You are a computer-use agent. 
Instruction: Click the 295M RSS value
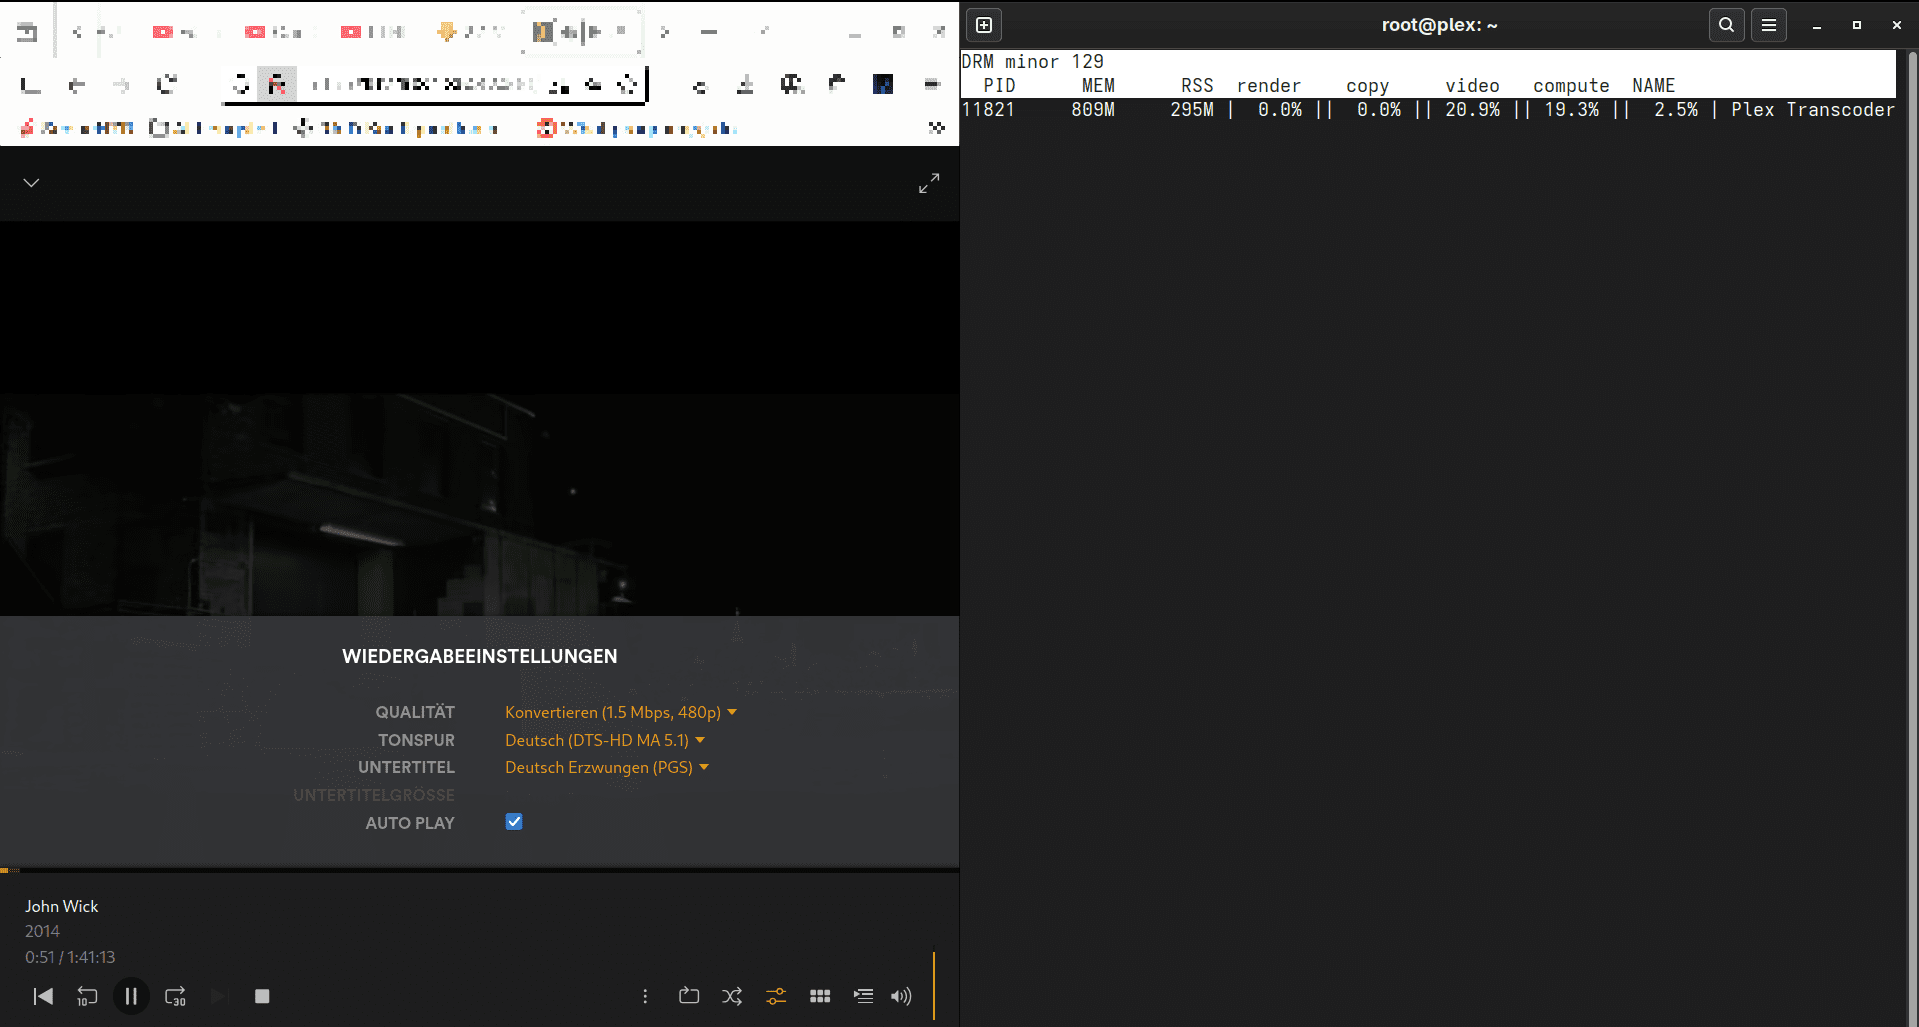(1192, 110)
